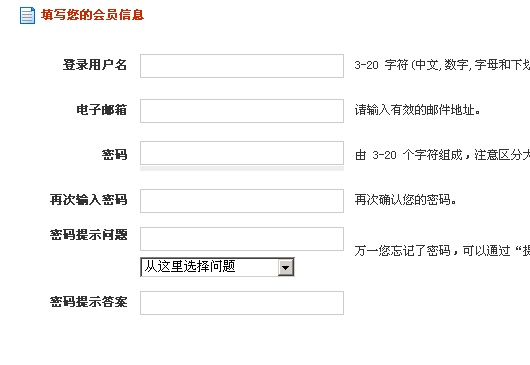Click the 电子邮箱 label text
Screen dimensions: 530x365
pyautogui.click(x=101, y=110)
